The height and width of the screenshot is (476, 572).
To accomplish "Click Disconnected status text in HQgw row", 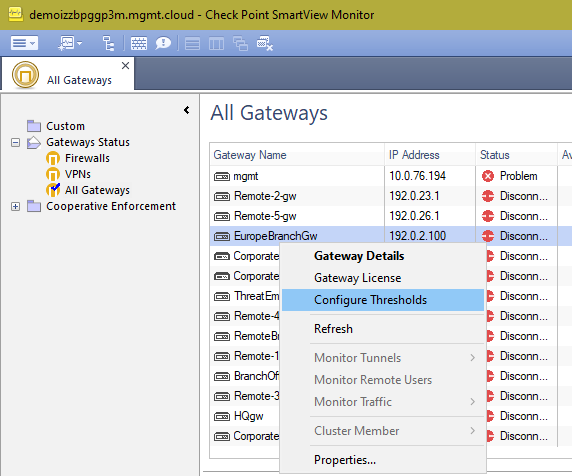I will (x=523, y=416).
